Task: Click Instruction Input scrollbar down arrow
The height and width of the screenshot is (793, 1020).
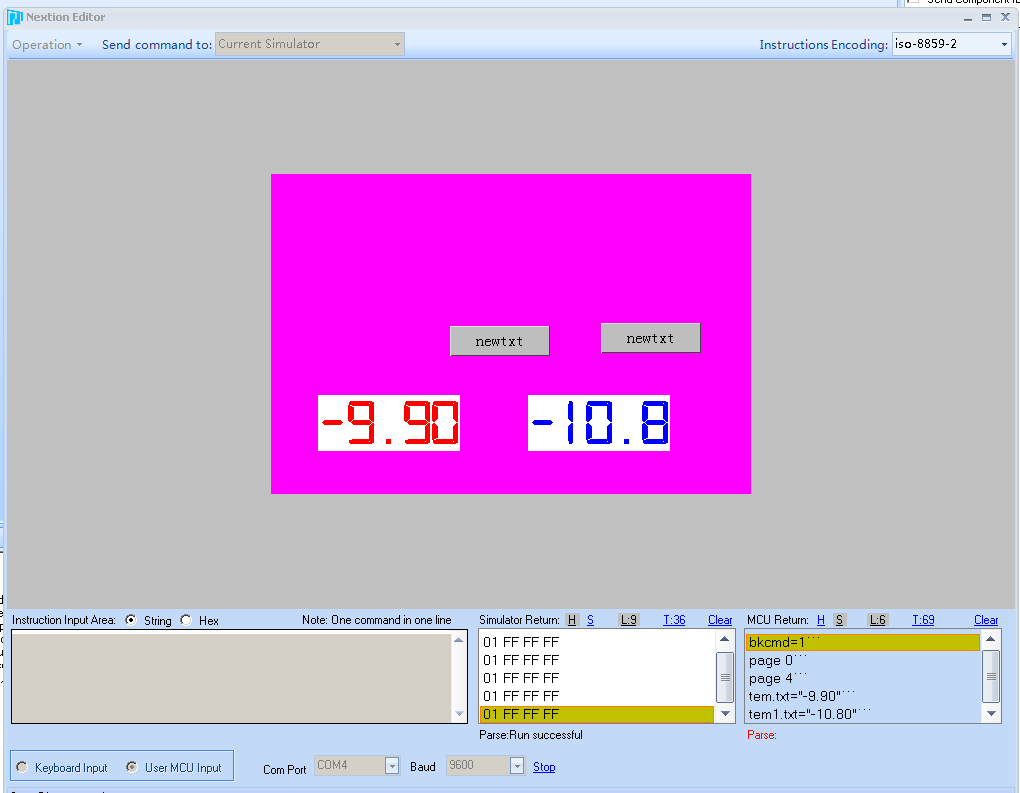Action: (459, 714)
